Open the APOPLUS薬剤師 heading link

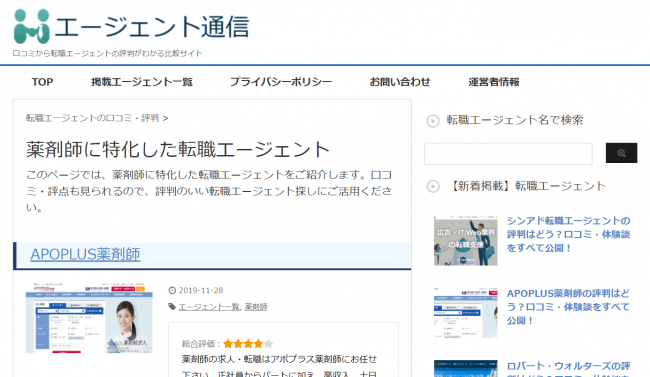(85, 254)
